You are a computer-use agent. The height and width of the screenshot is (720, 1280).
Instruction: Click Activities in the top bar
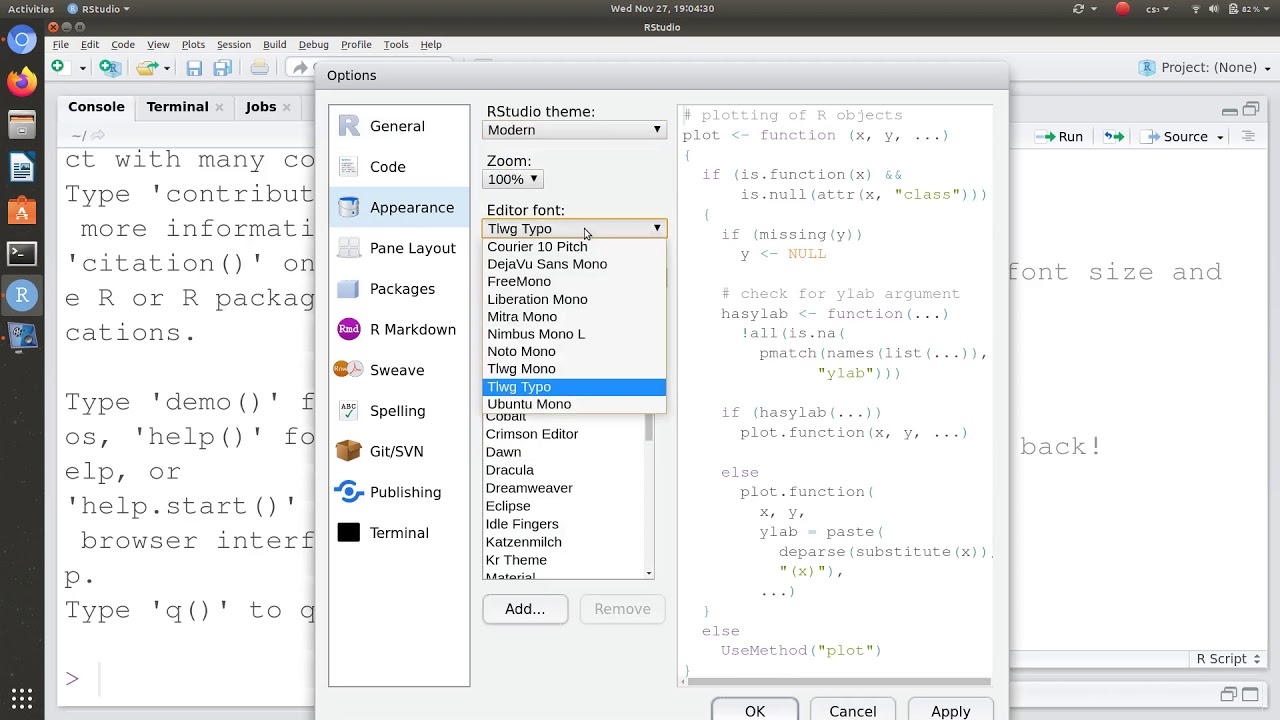pyautogui.click(x=31, y=9)
